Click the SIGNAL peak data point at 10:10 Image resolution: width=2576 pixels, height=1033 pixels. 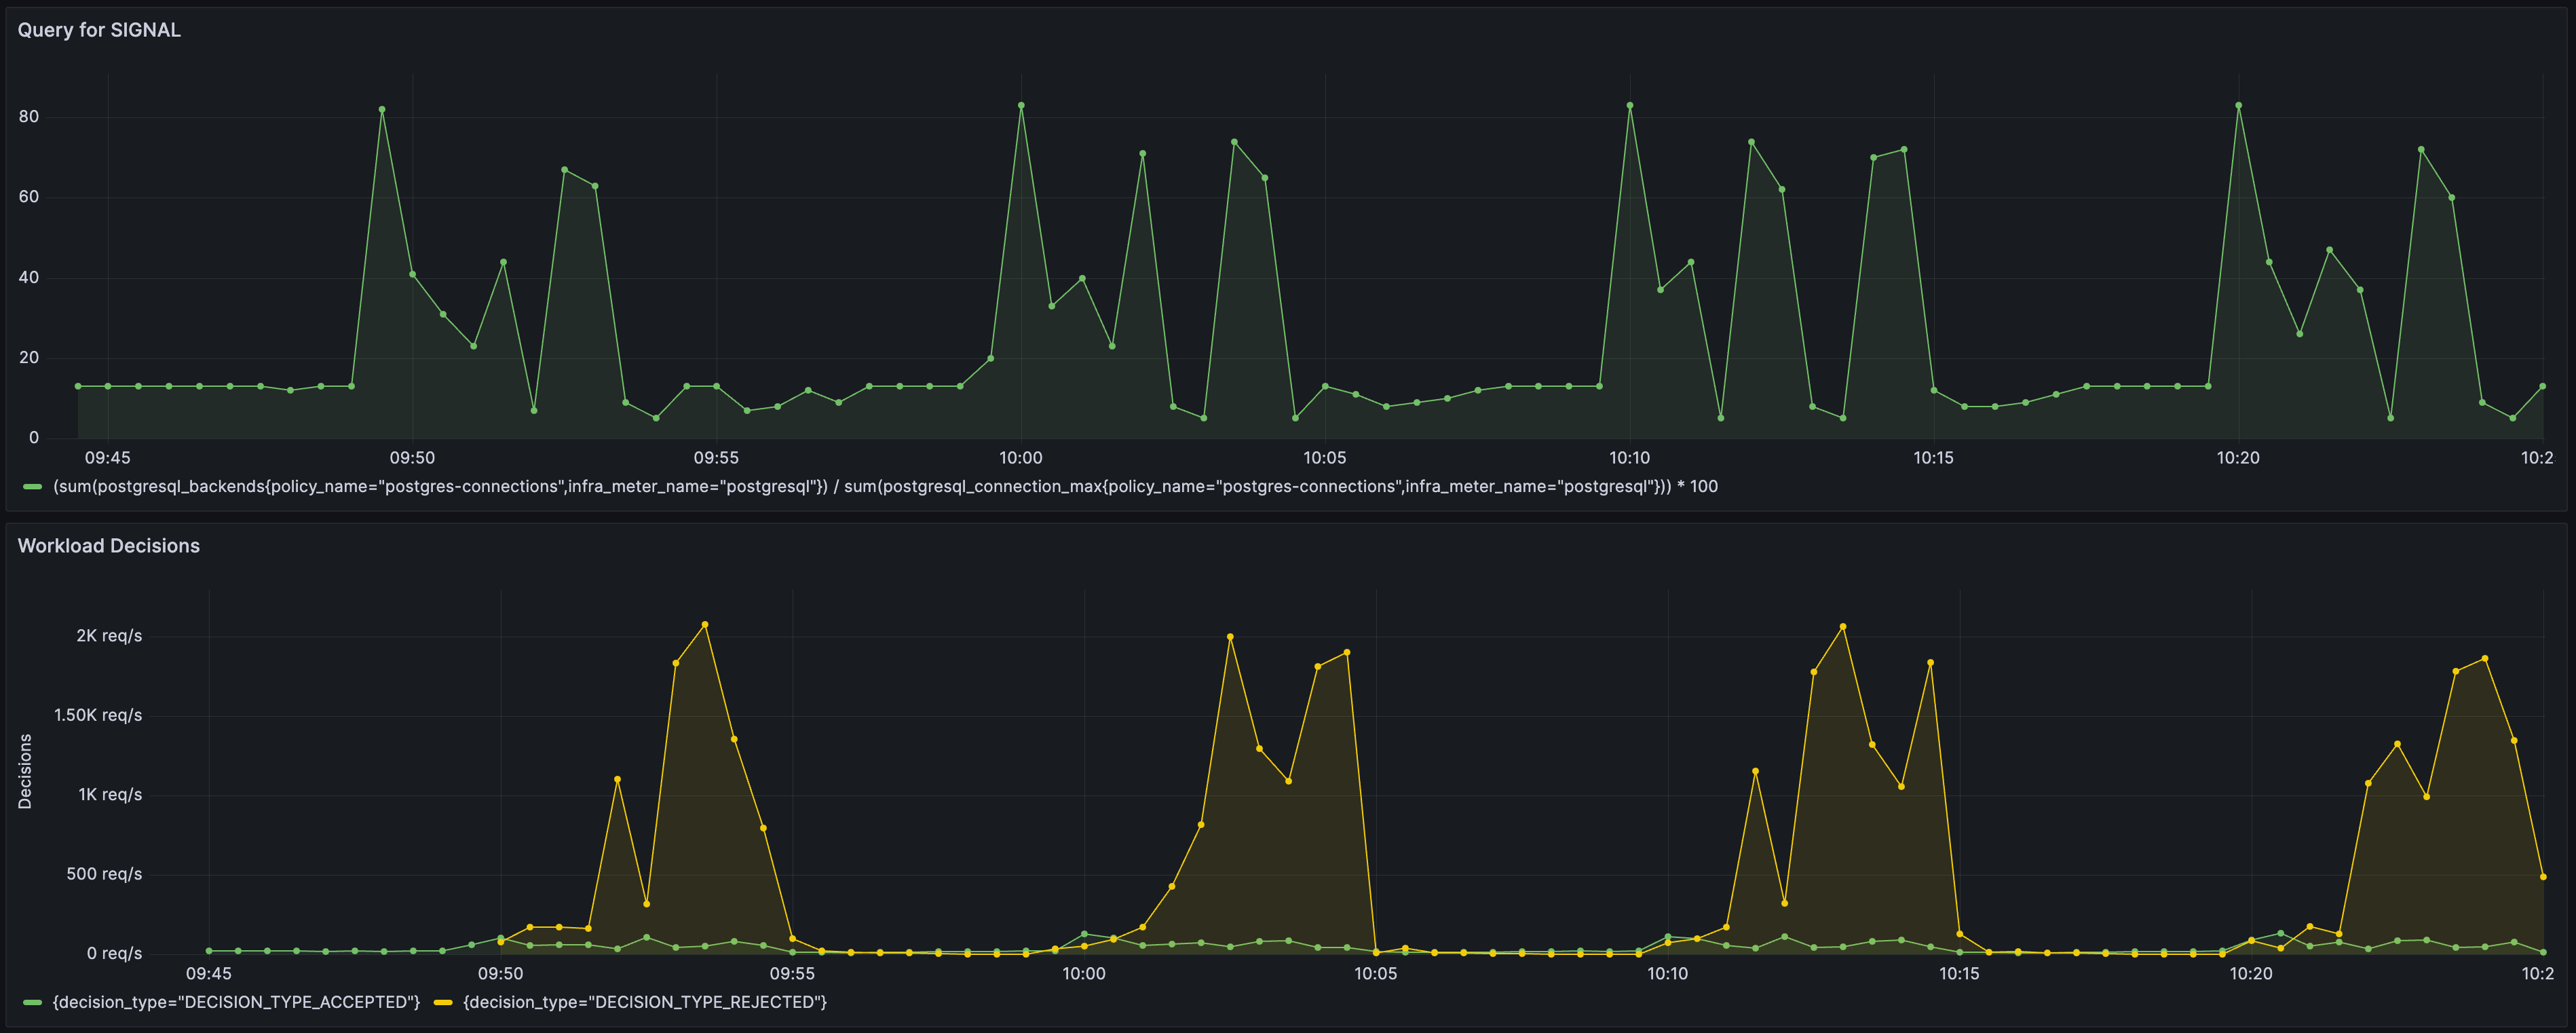tap(1630, 105)
